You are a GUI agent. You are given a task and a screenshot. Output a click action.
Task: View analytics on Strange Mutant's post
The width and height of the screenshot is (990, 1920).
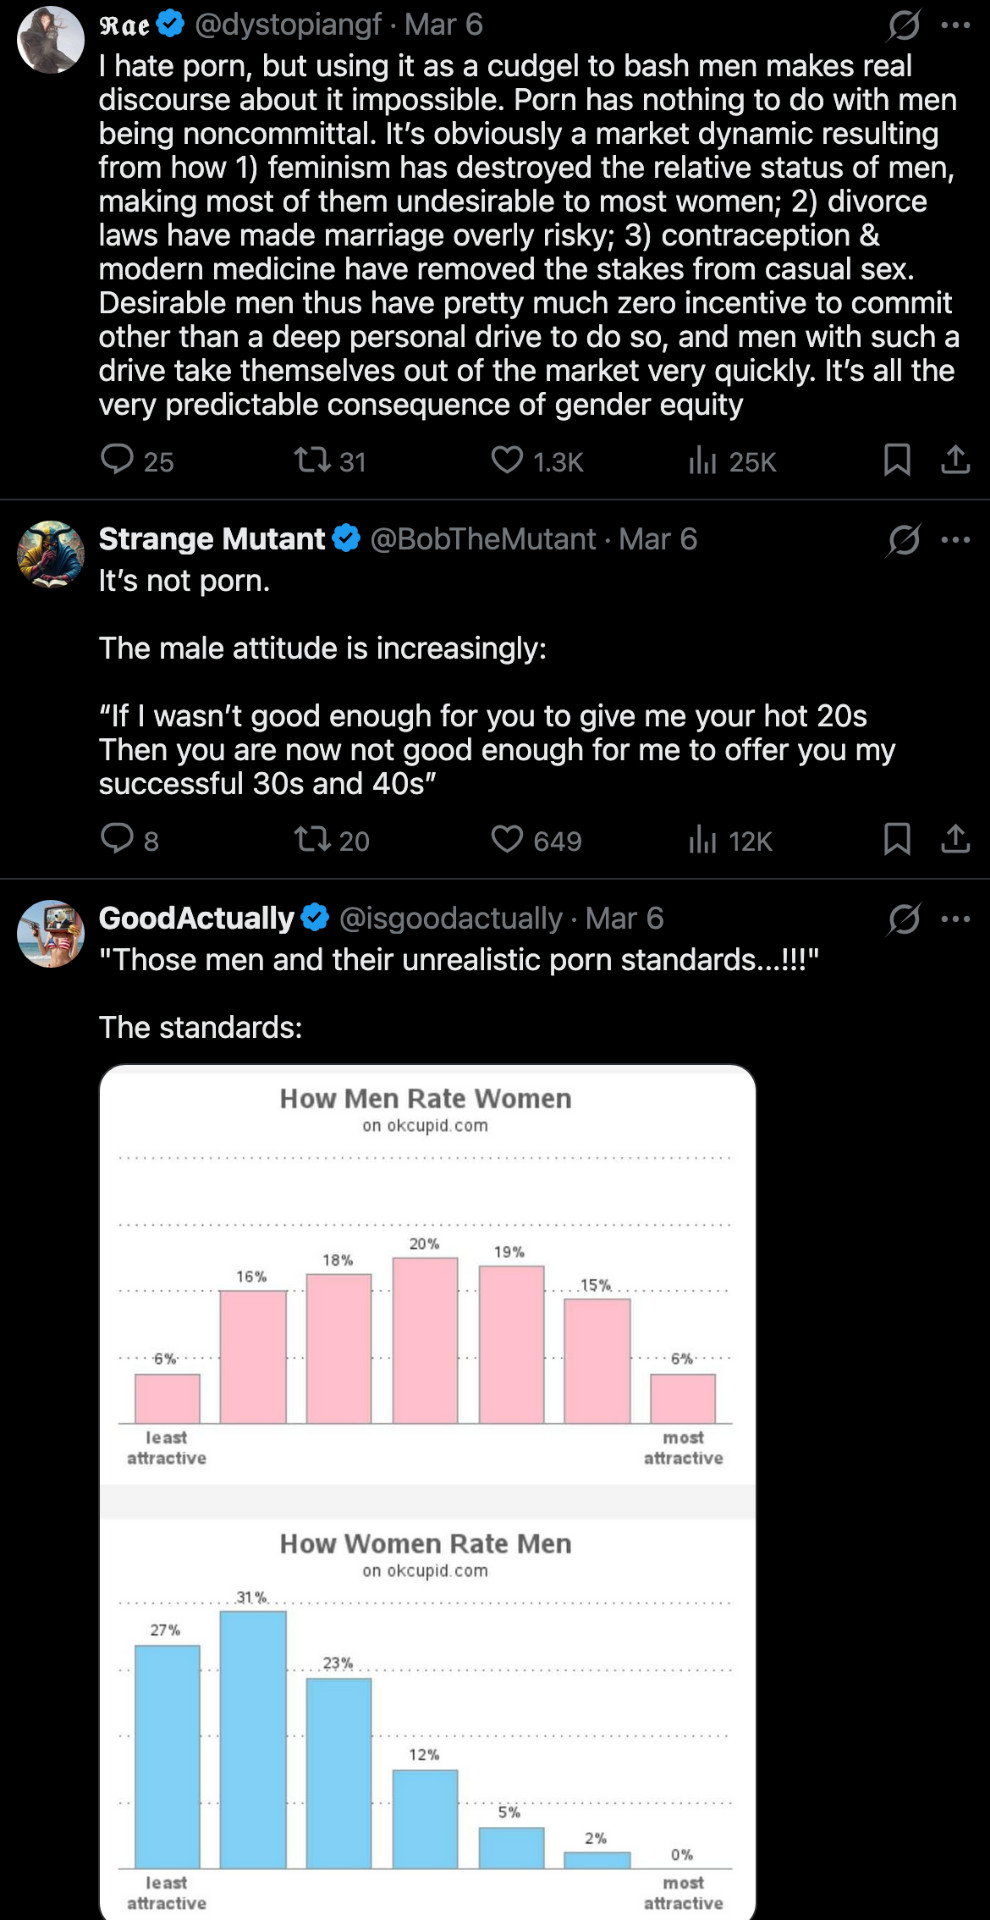703,839
